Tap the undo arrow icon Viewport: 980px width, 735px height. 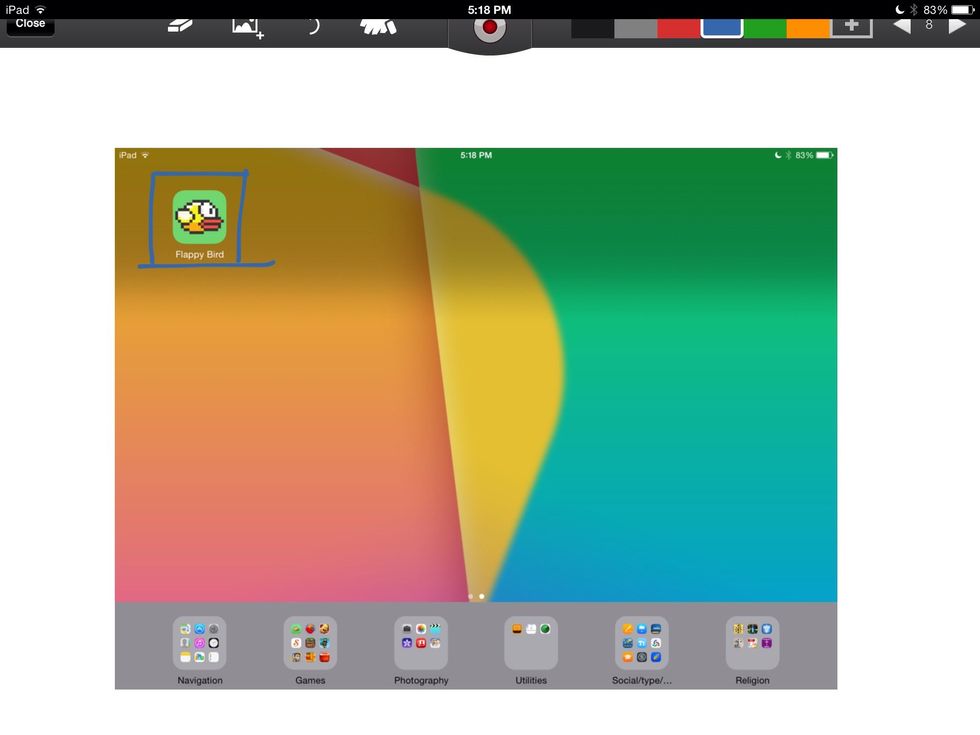coord(312,26)
